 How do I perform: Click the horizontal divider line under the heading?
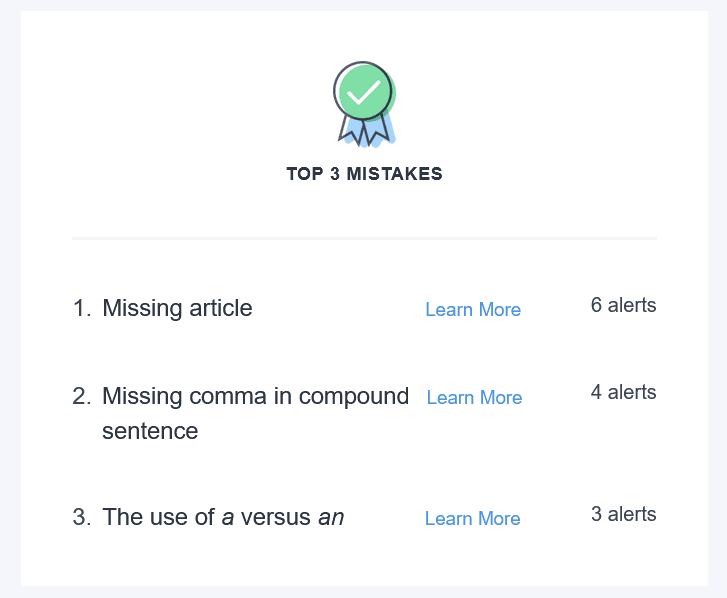[364, 239]
